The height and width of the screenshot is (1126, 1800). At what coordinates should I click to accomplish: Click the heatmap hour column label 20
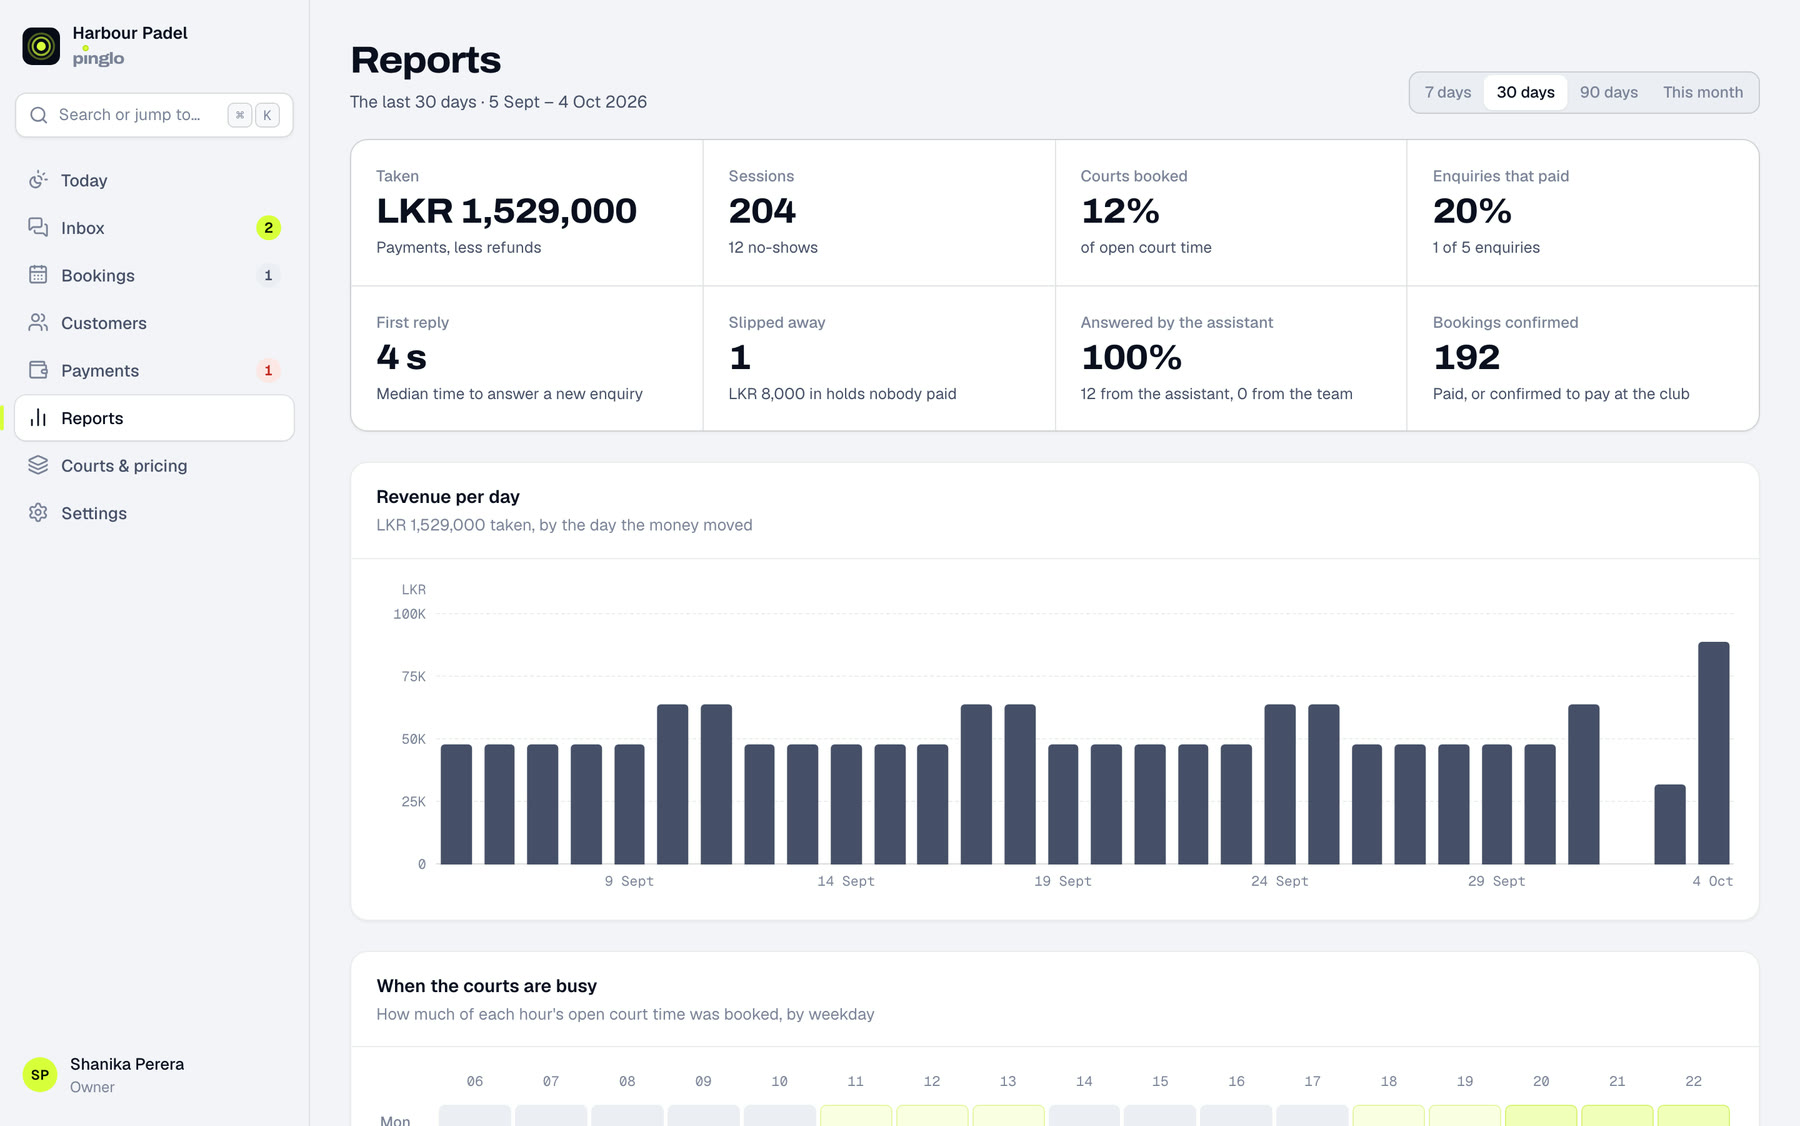(x=1541, y=1081)
